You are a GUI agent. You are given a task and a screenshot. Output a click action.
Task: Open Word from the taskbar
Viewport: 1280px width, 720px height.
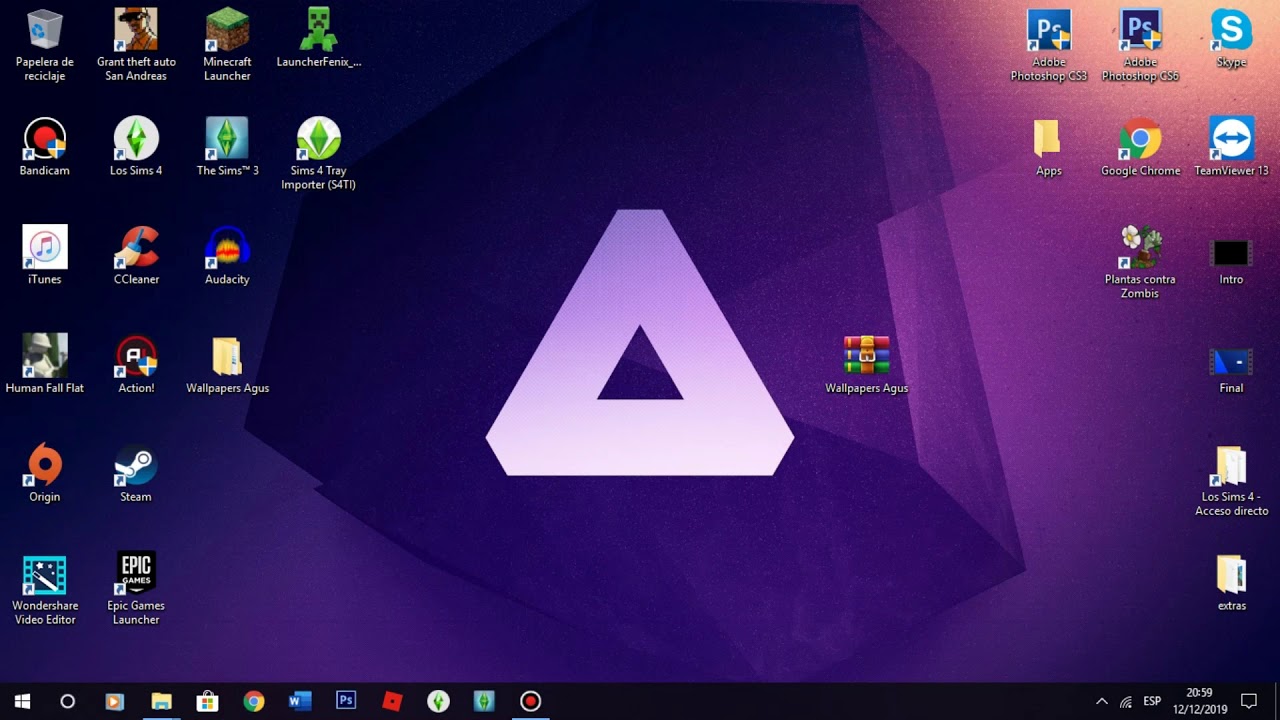coord(300,701)
